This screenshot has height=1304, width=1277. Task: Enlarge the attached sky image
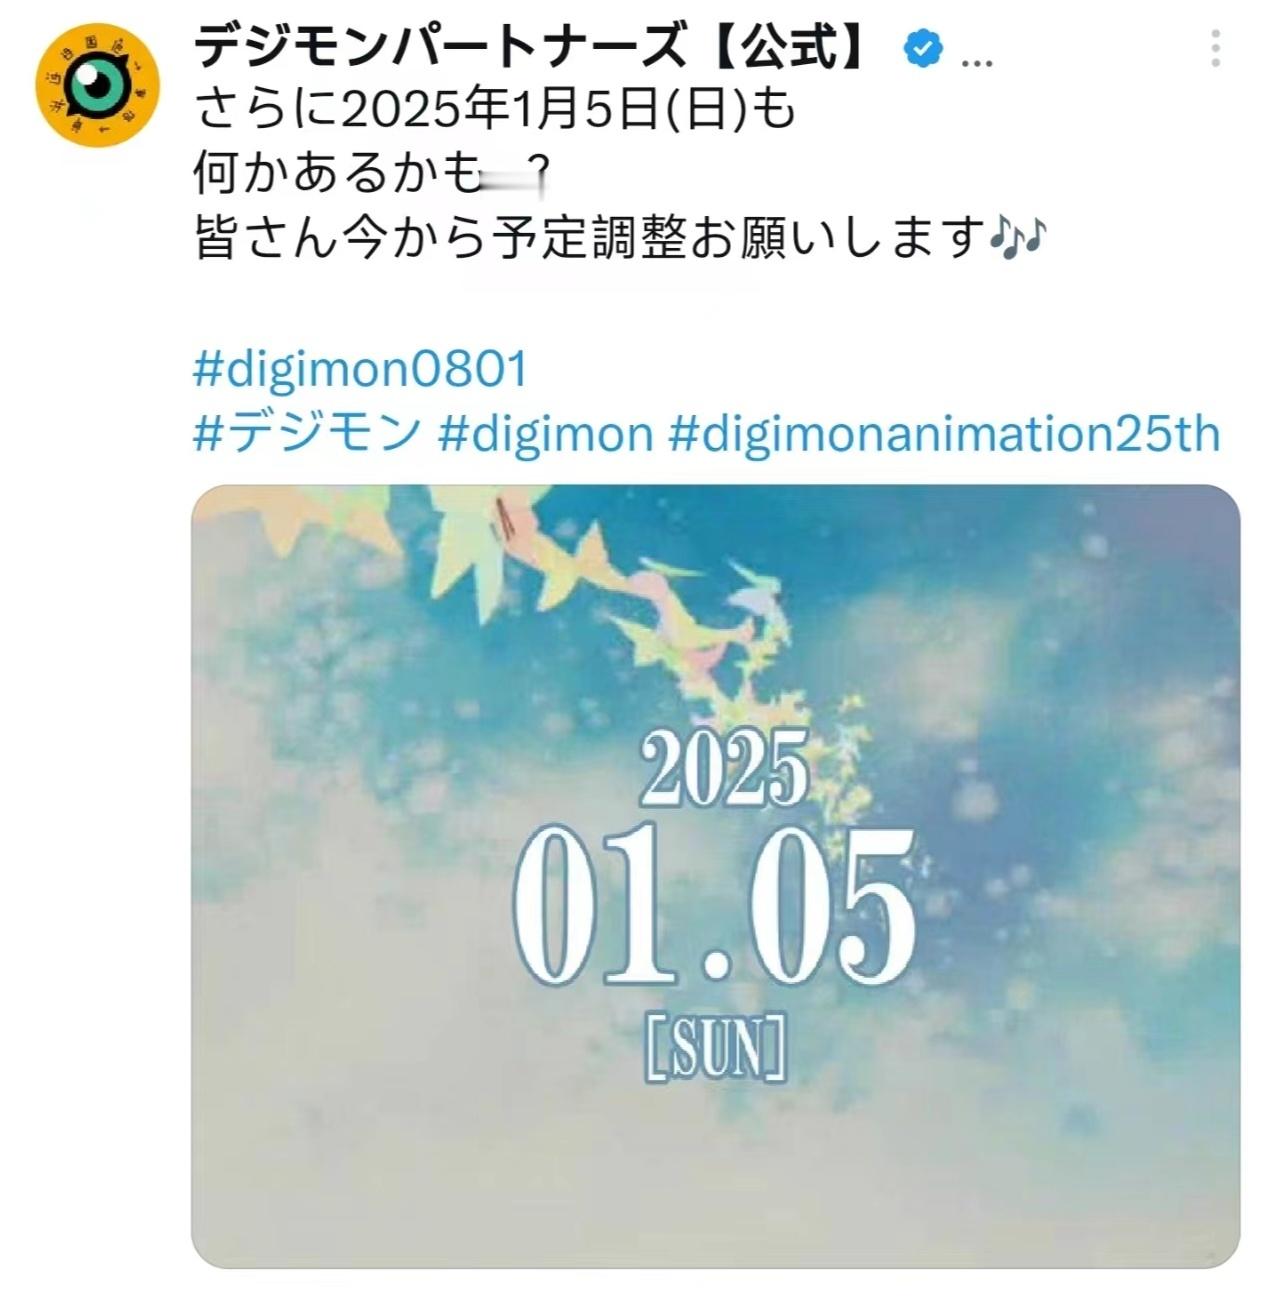pyautogui.click(x=716, y=877)
